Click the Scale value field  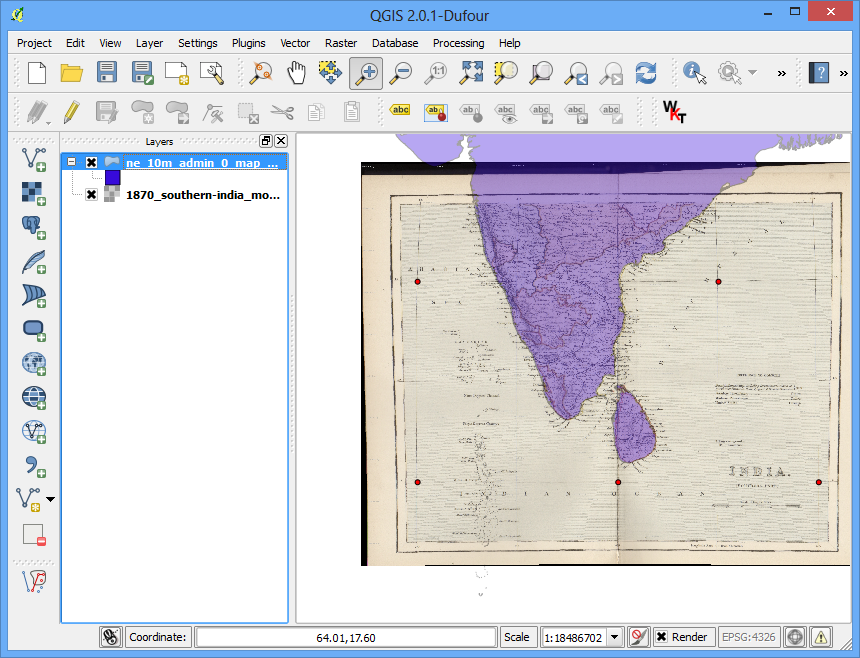pyautogui.click(x=574, y=637)
